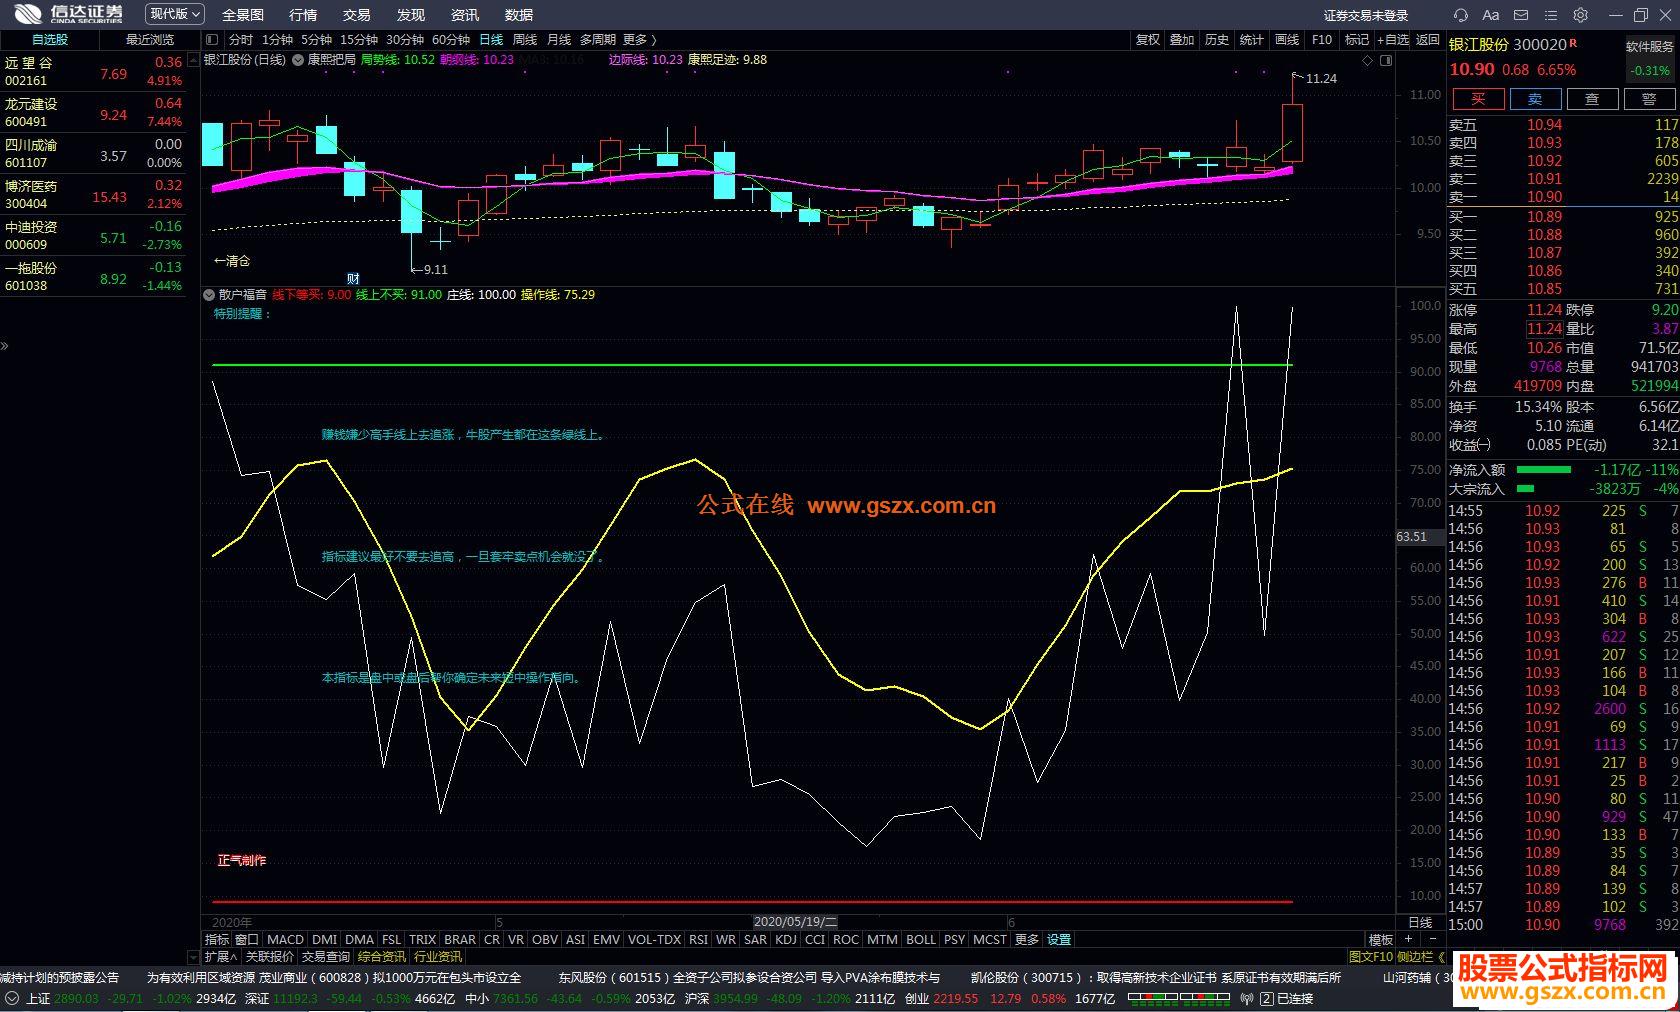1680x1012 pixels.
Task: Select the 5分钟 chart period
Action: pos(316,40)
